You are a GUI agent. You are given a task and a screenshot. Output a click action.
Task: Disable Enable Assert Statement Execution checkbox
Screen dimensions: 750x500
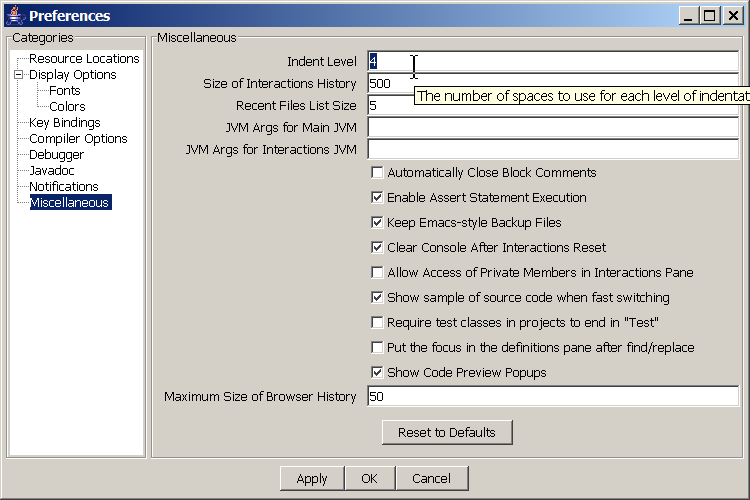[377, 198]
